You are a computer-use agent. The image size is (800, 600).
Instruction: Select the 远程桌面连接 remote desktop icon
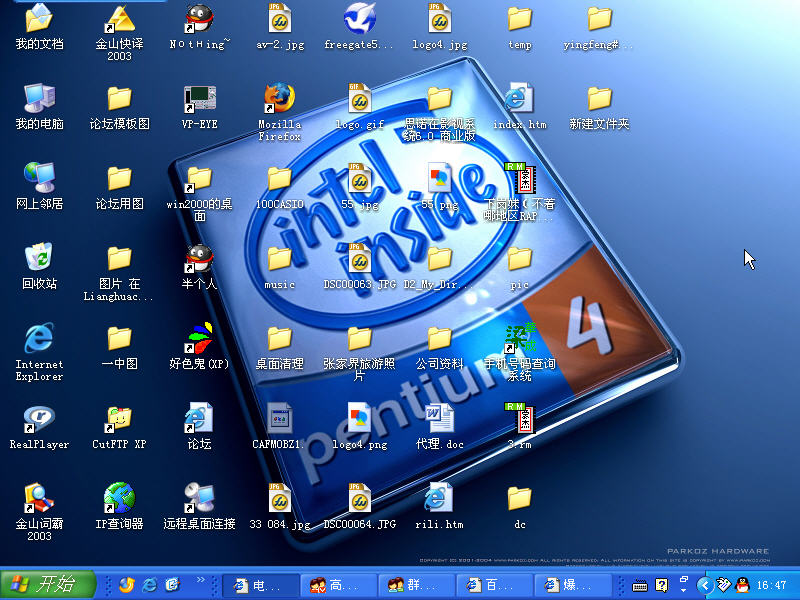(199, 498)
